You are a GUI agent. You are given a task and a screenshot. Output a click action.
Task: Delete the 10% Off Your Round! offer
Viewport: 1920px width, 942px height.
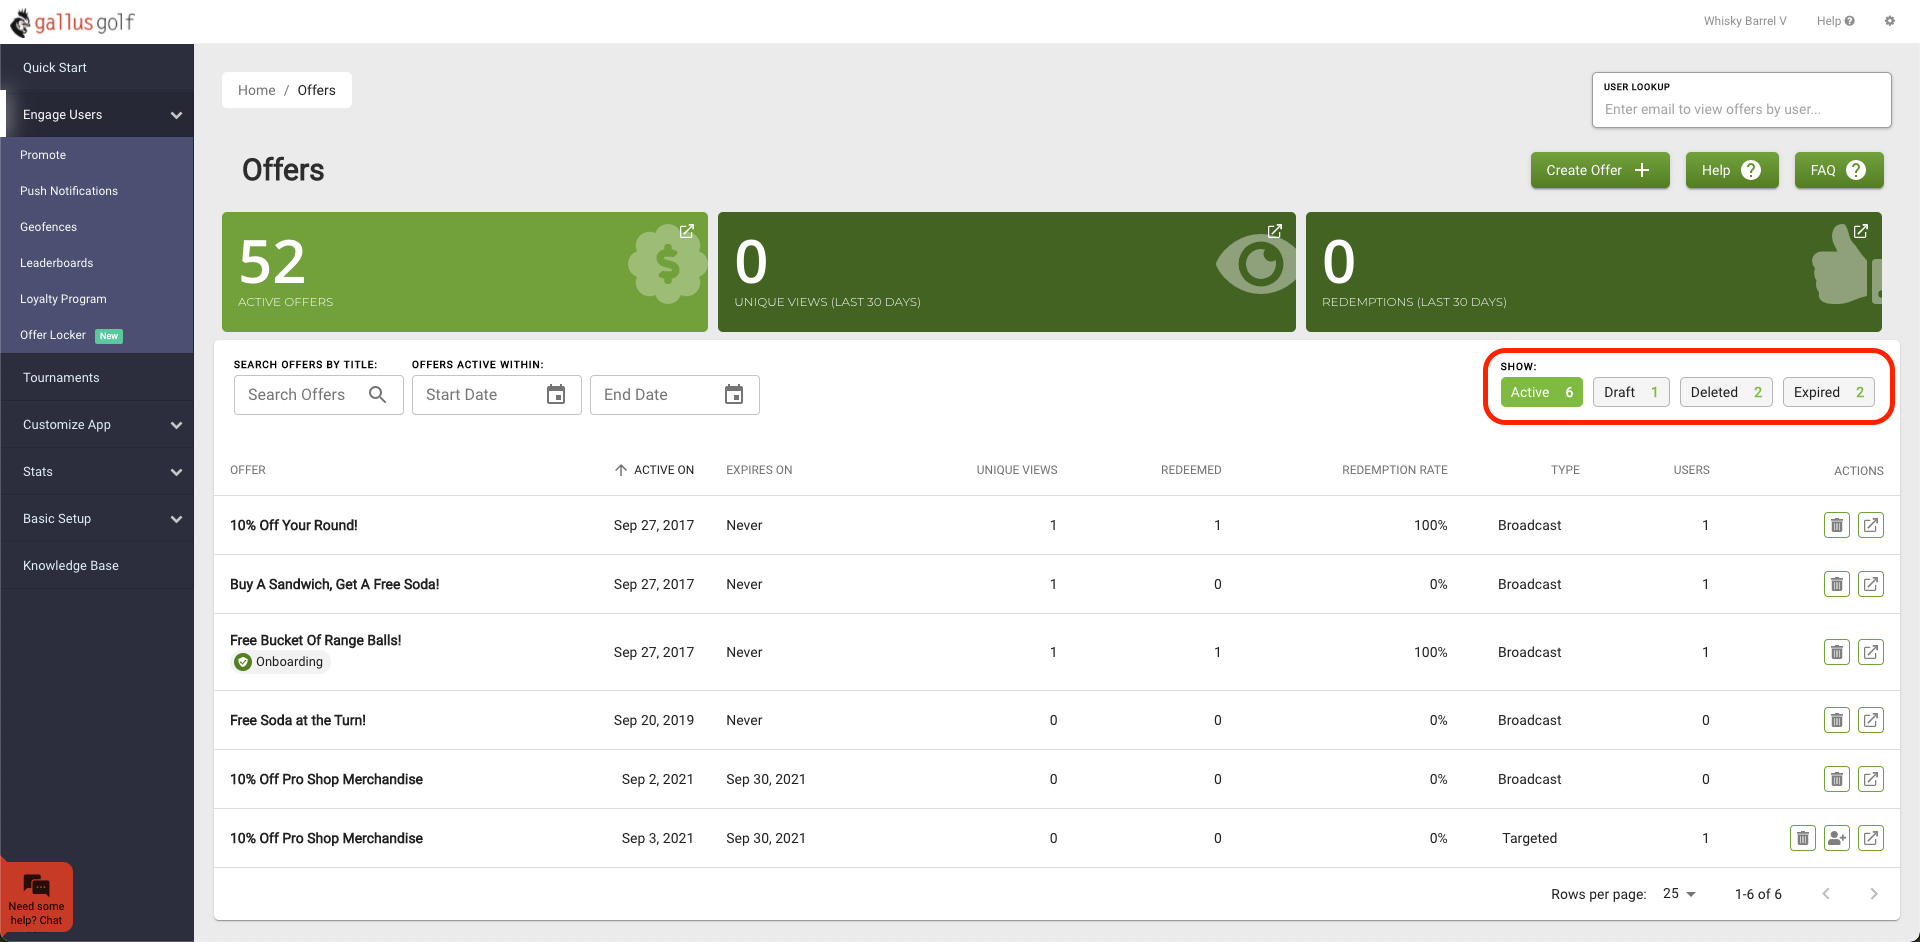(x=1837, y=525)
